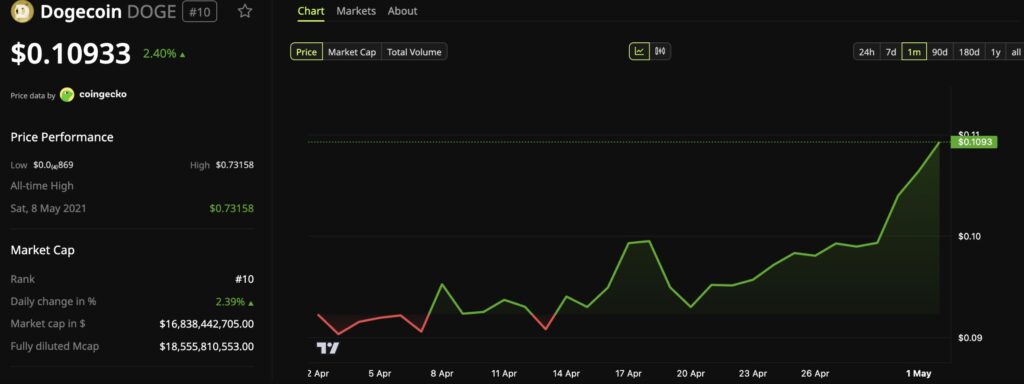Select the Price chart mode
1024x384 pixels.
[306, 52]
